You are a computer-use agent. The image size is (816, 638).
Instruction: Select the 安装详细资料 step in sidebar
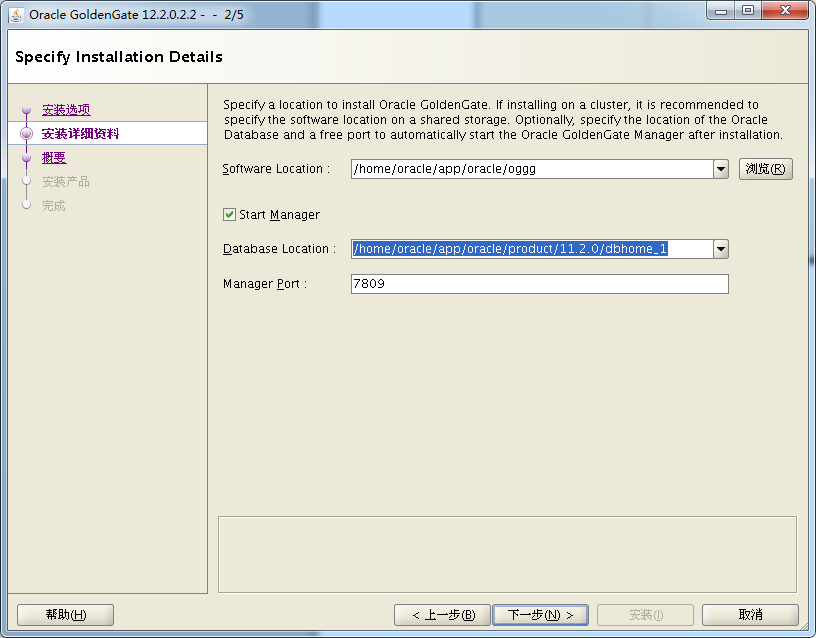pos(81,134)
